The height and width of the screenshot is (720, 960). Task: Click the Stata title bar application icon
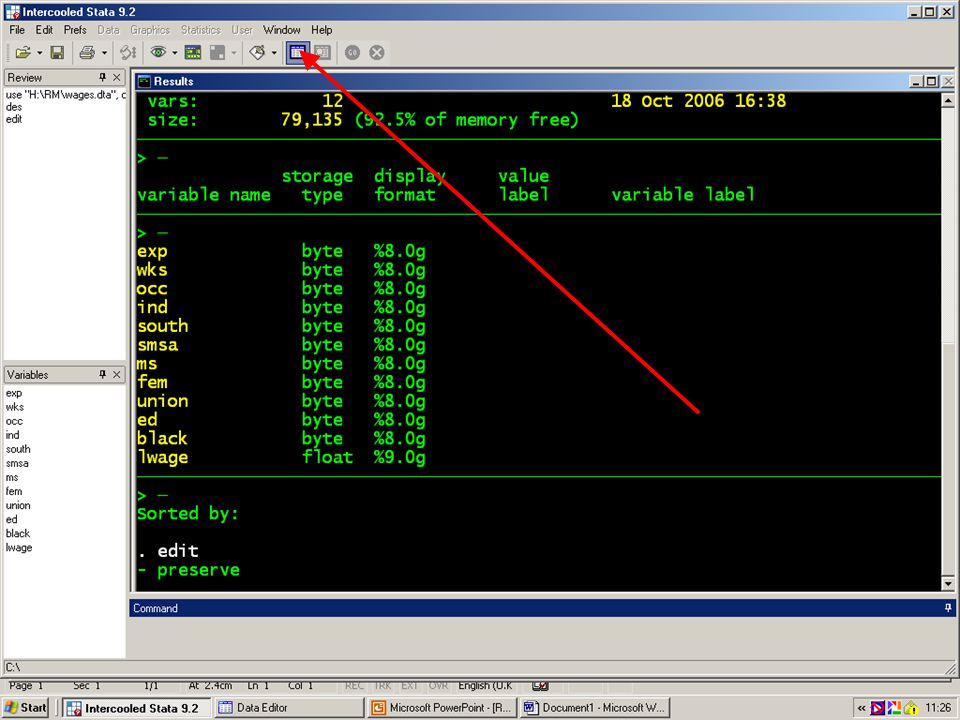point(12,12)
